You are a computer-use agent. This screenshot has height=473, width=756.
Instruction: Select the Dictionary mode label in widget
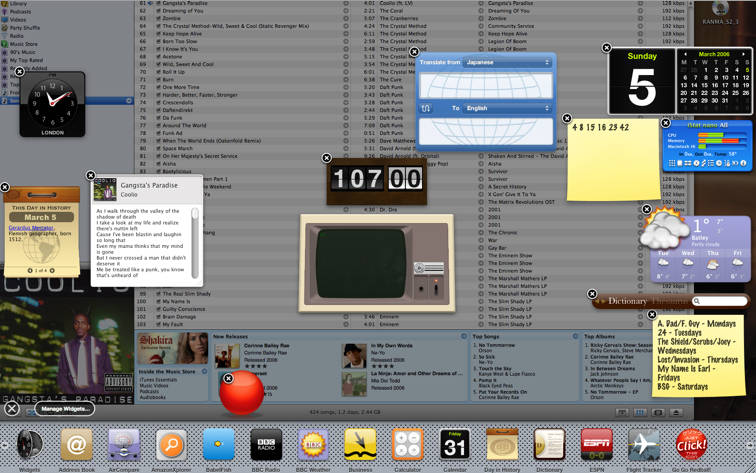(627, 301)
